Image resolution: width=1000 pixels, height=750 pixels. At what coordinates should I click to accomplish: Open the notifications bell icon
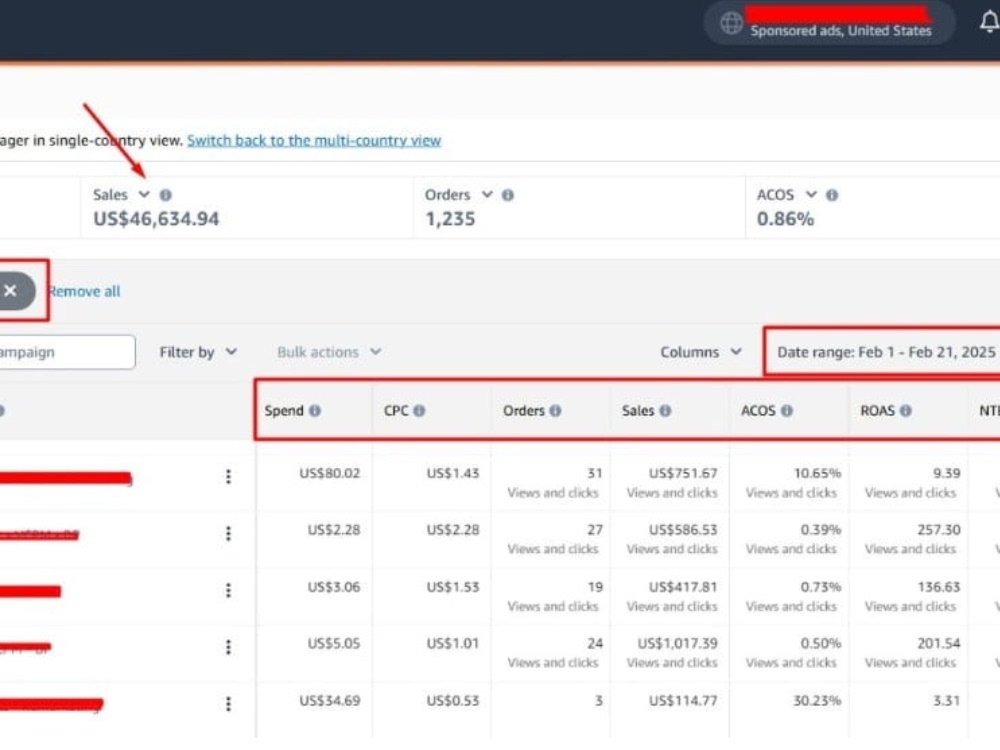[989, 22]
